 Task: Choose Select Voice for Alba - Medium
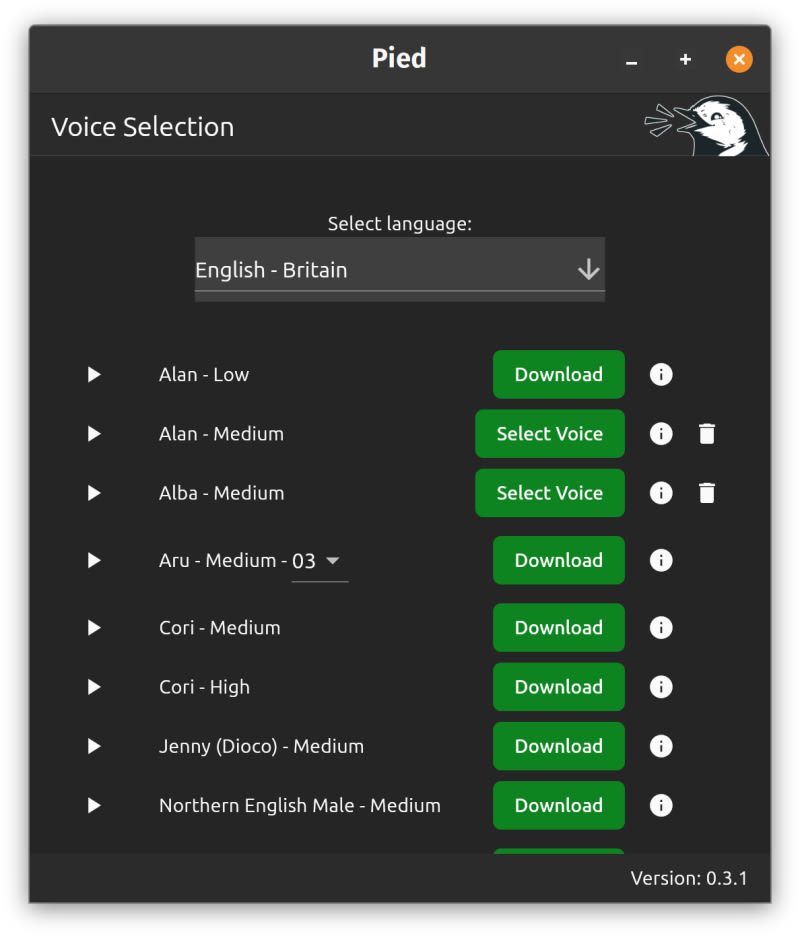(549, 493)
